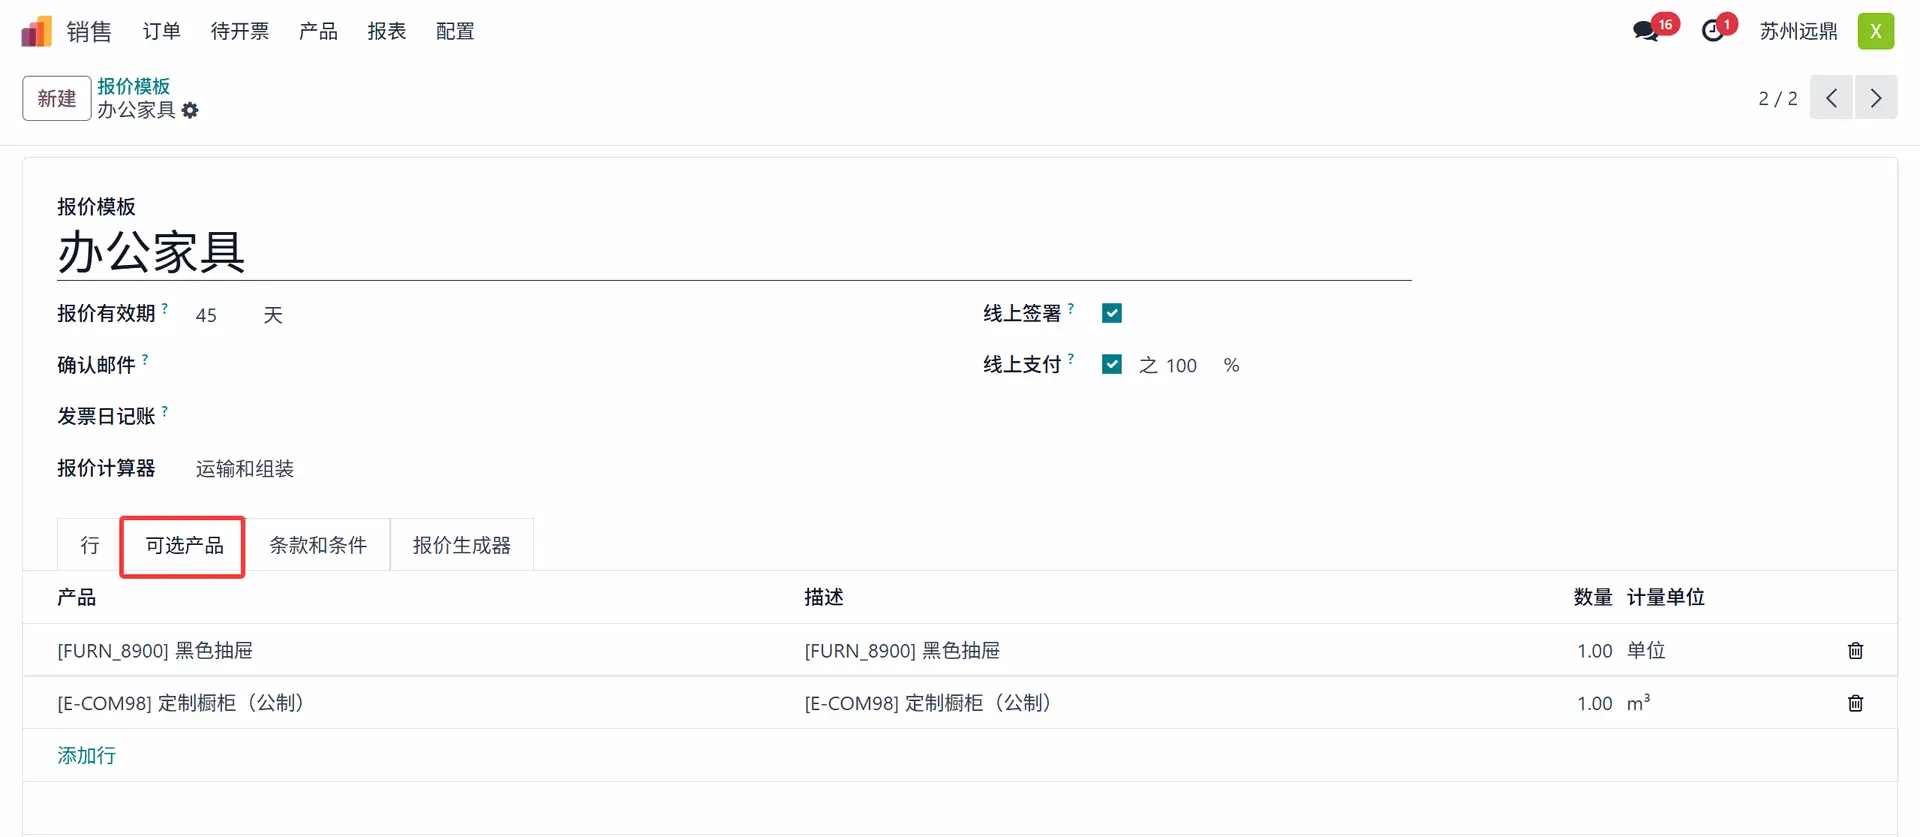Go to previous record arrow
This screenshot has height=837, width=1920.
point(1831,98)
